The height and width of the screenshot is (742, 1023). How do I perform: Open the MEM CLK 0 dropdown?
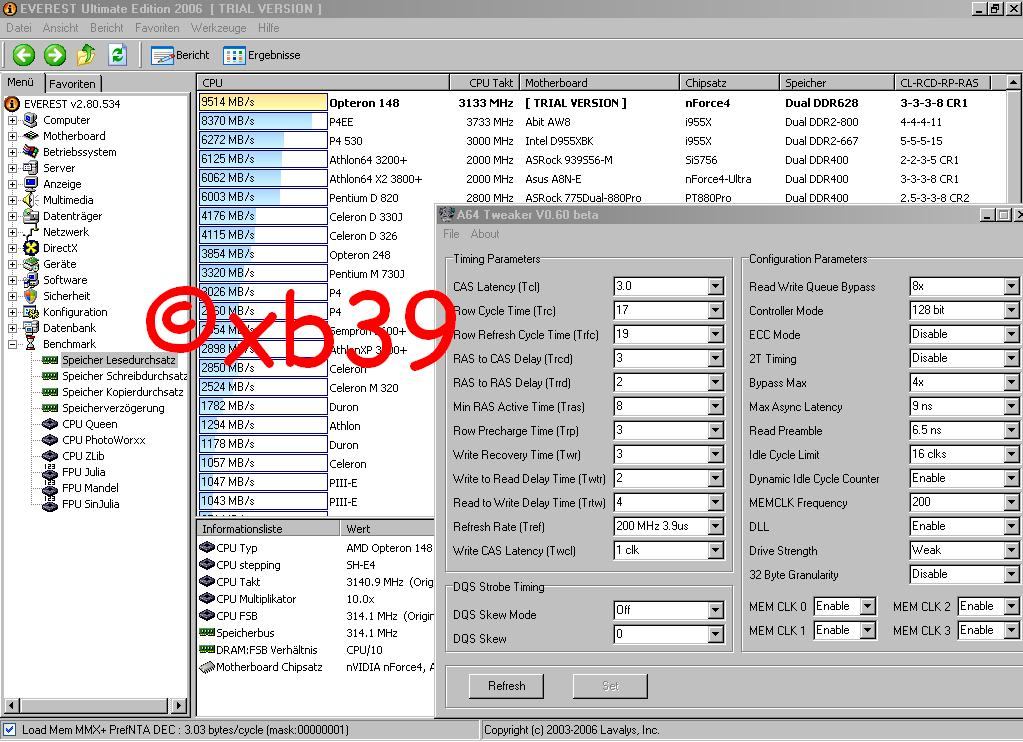(x=868, y=606)
